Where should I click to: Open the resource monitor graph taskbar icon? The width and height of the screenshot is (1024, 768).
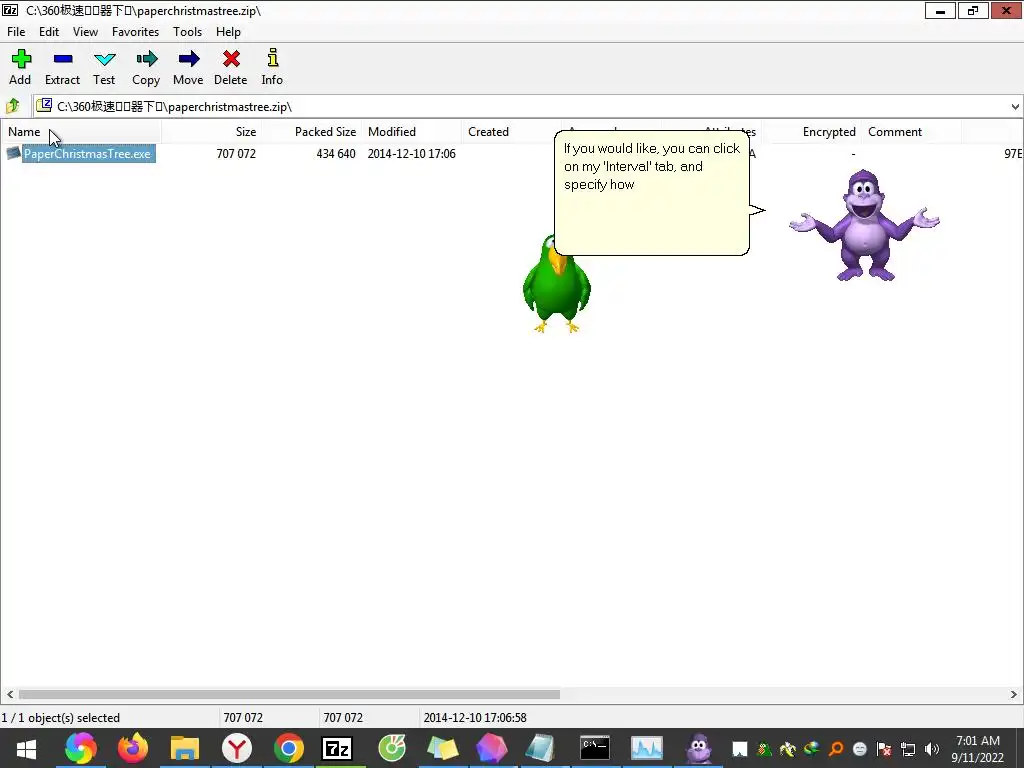coord(647,748)
